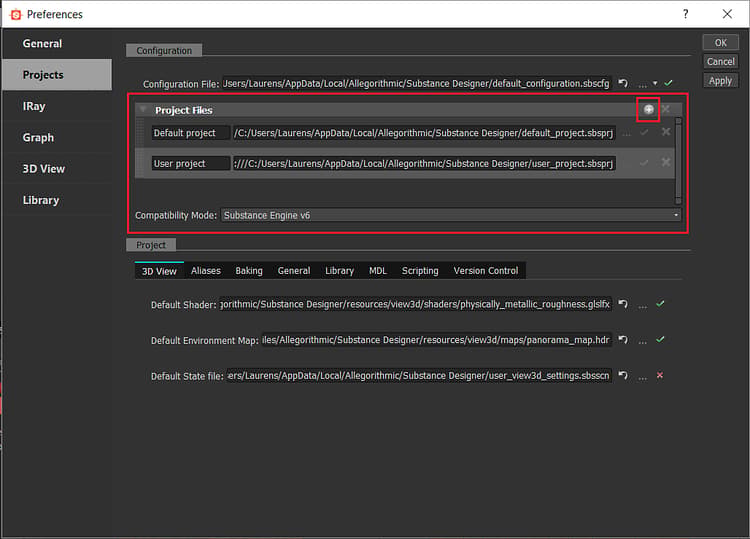750x539 pixels.
Task: Open the Graph preferences category
Action: click(57, 138)
